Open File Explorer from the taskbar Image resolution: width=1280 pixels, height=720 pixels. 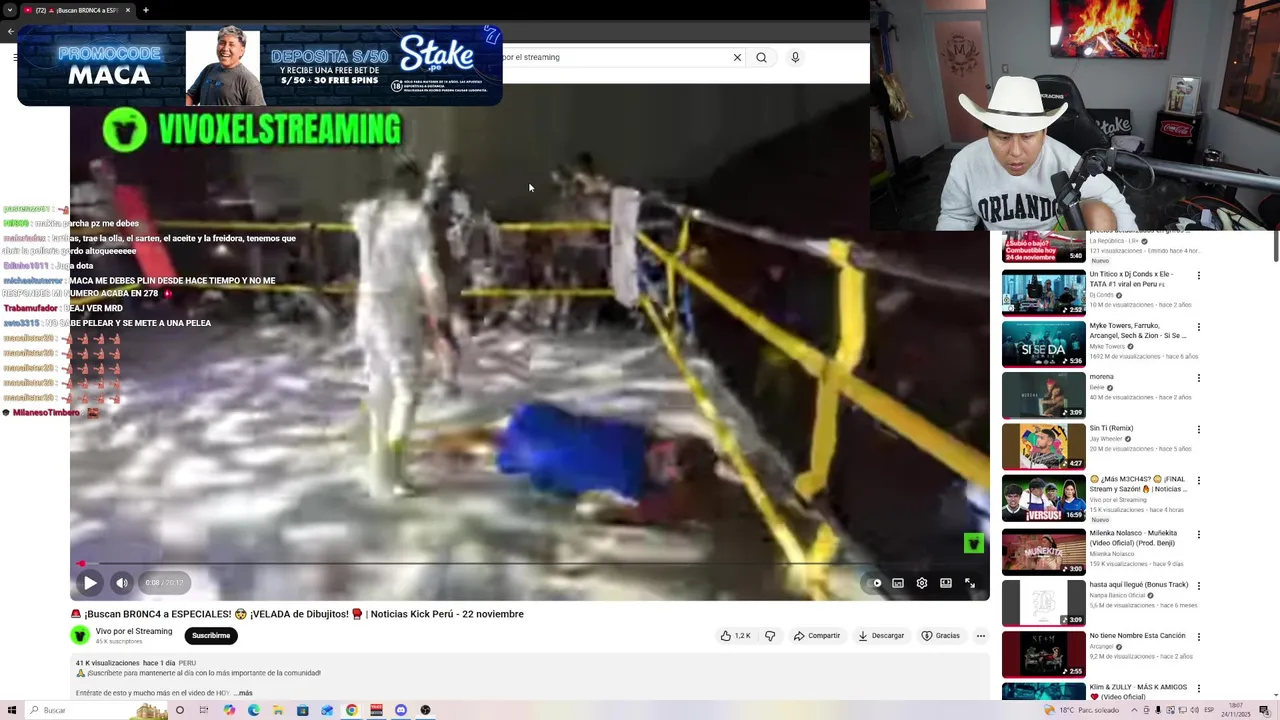pyautogui.click(x=278, y=710)
